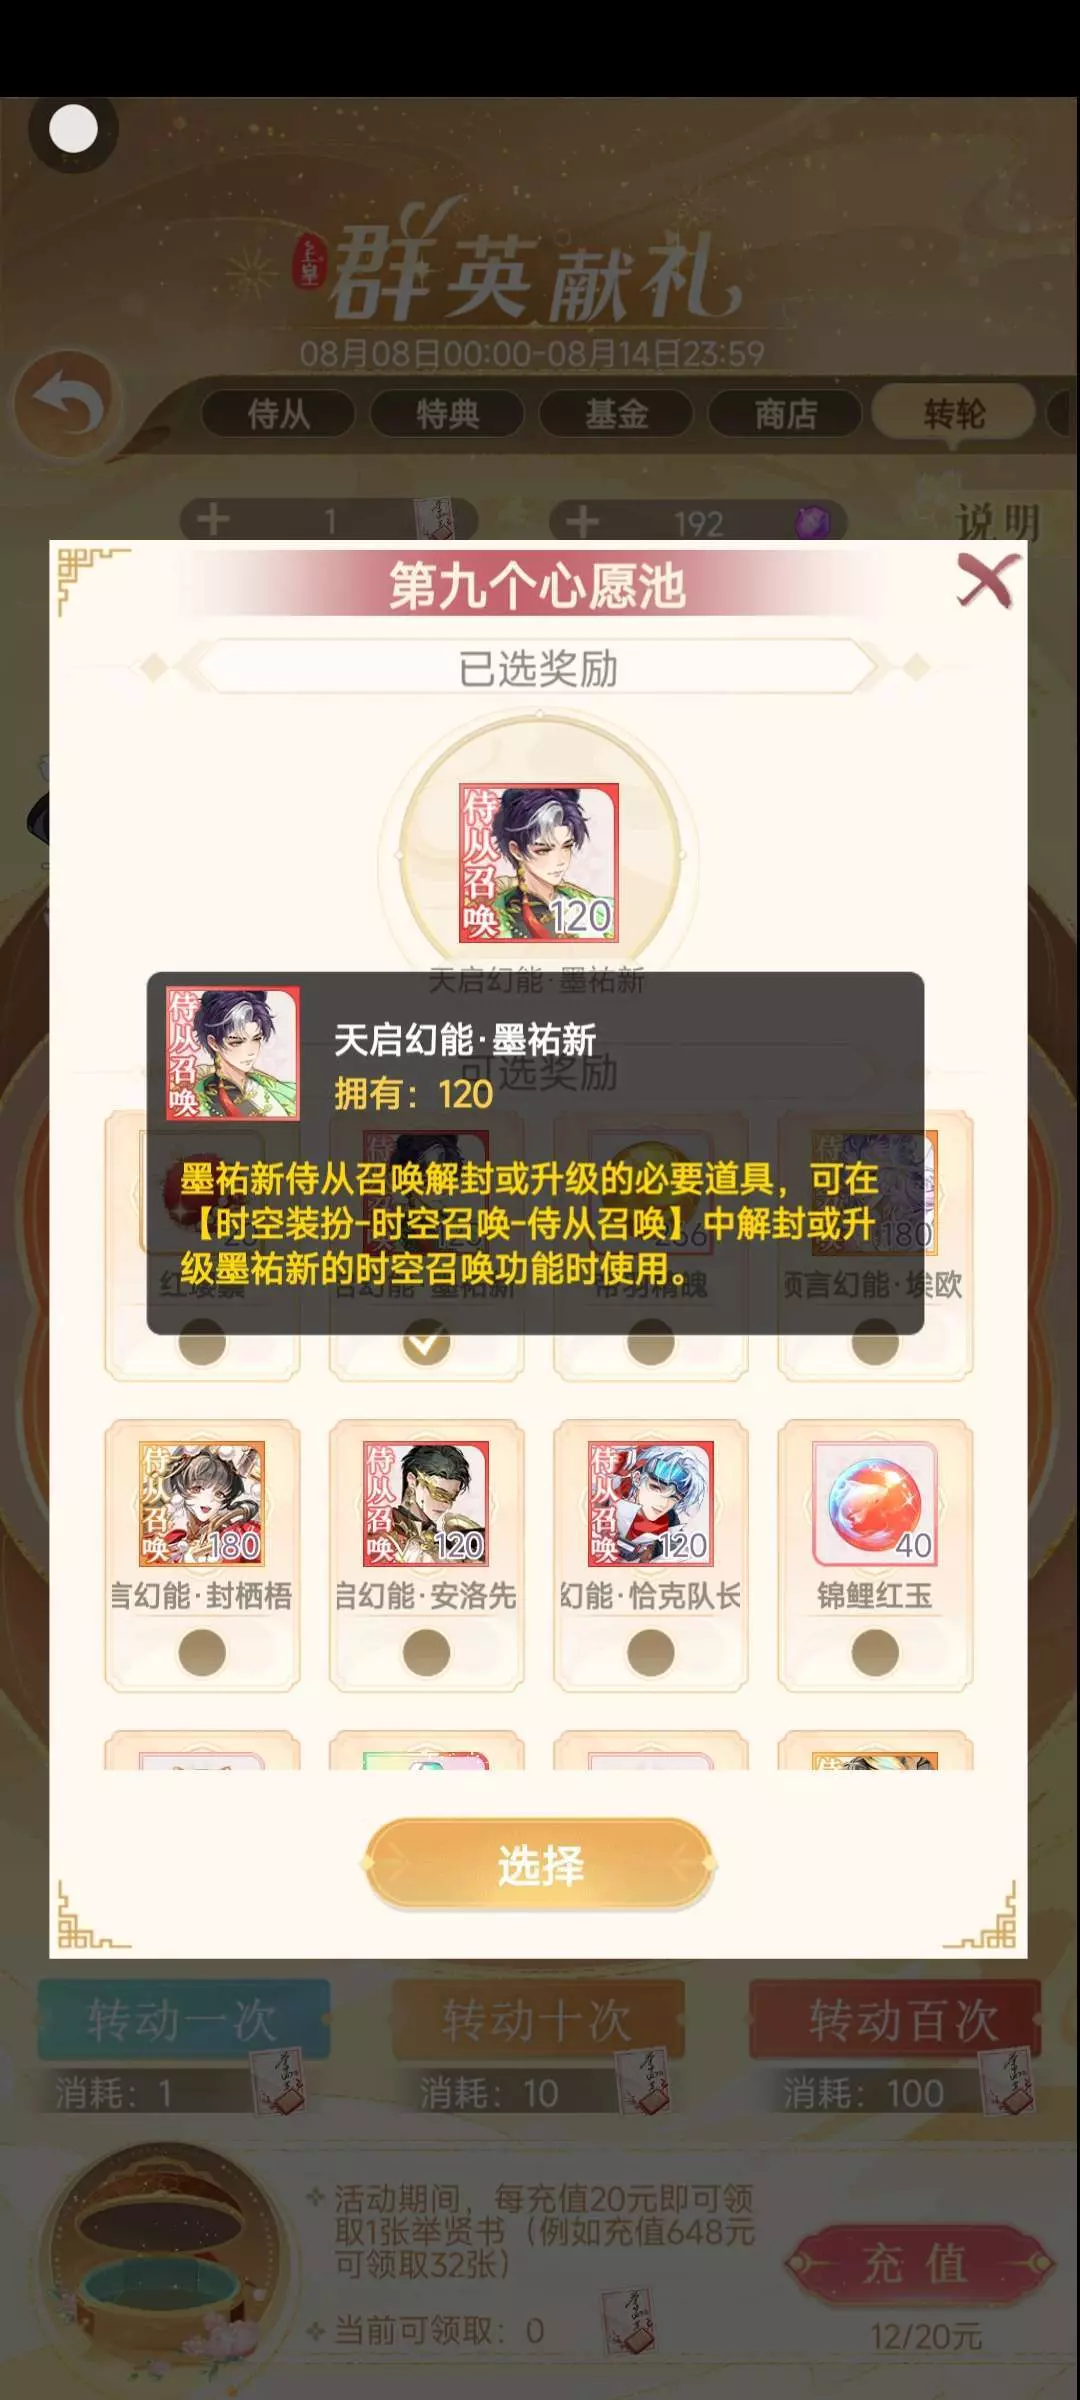The height and width of the screenshot is (2400, 1080).
Task: Select the 安洛先 servant summon icon
Action: (426, 1503)
